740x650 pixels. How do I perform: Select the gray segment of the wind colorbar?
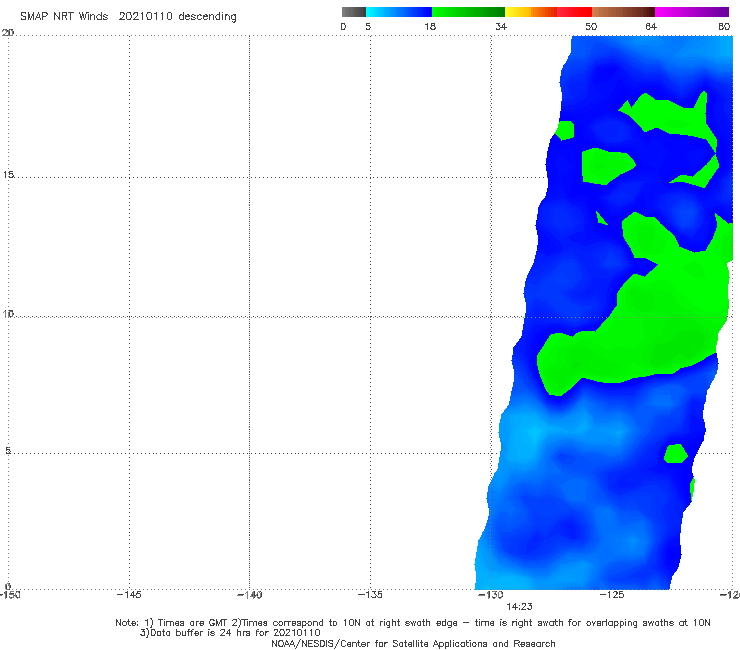pyautogui.click(x=354, y=12)
